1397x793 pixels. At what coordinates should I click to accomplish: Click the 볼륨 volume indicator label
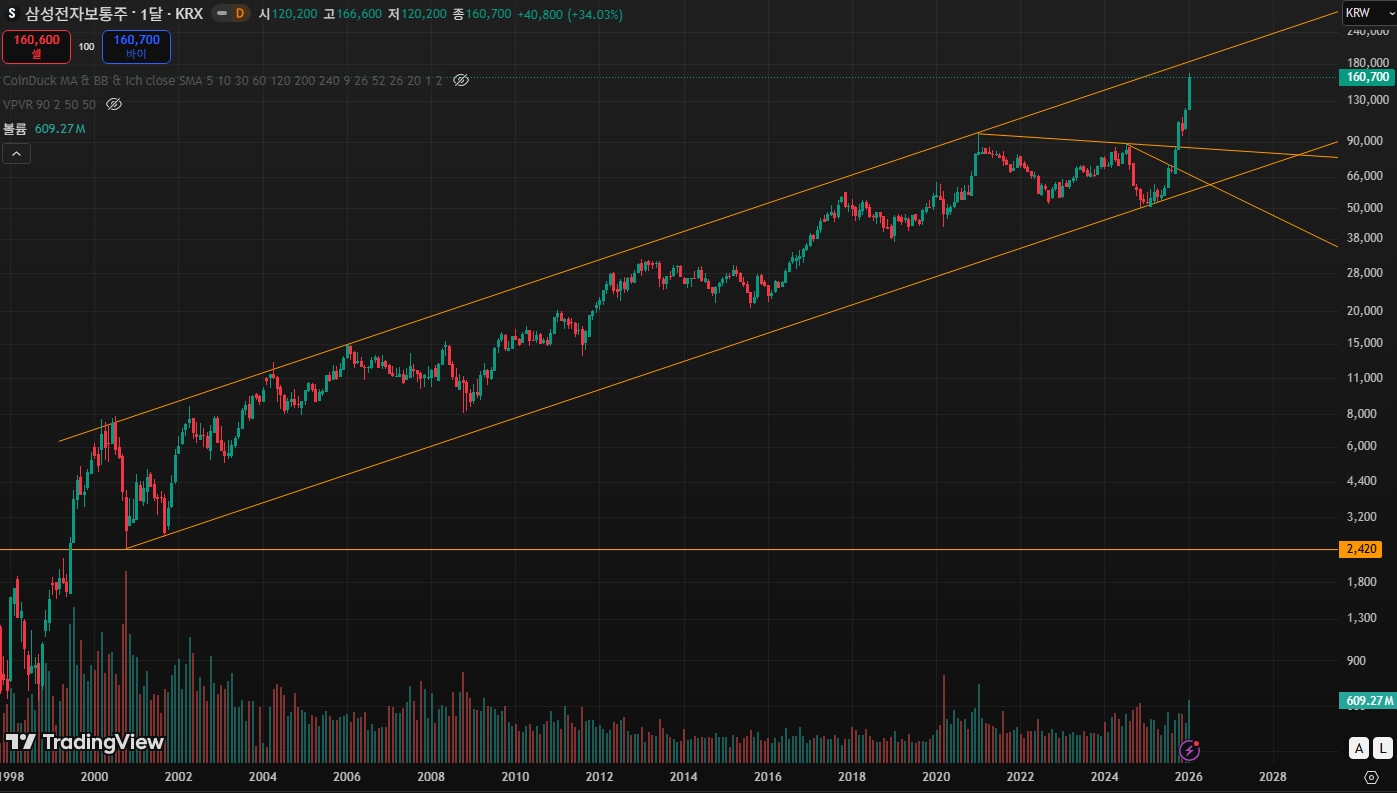click(15, 129)
